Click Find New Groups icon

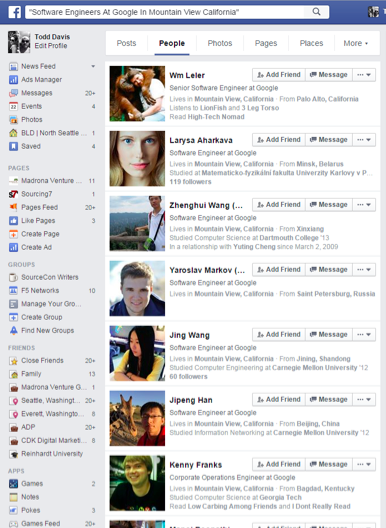(13, 331)
